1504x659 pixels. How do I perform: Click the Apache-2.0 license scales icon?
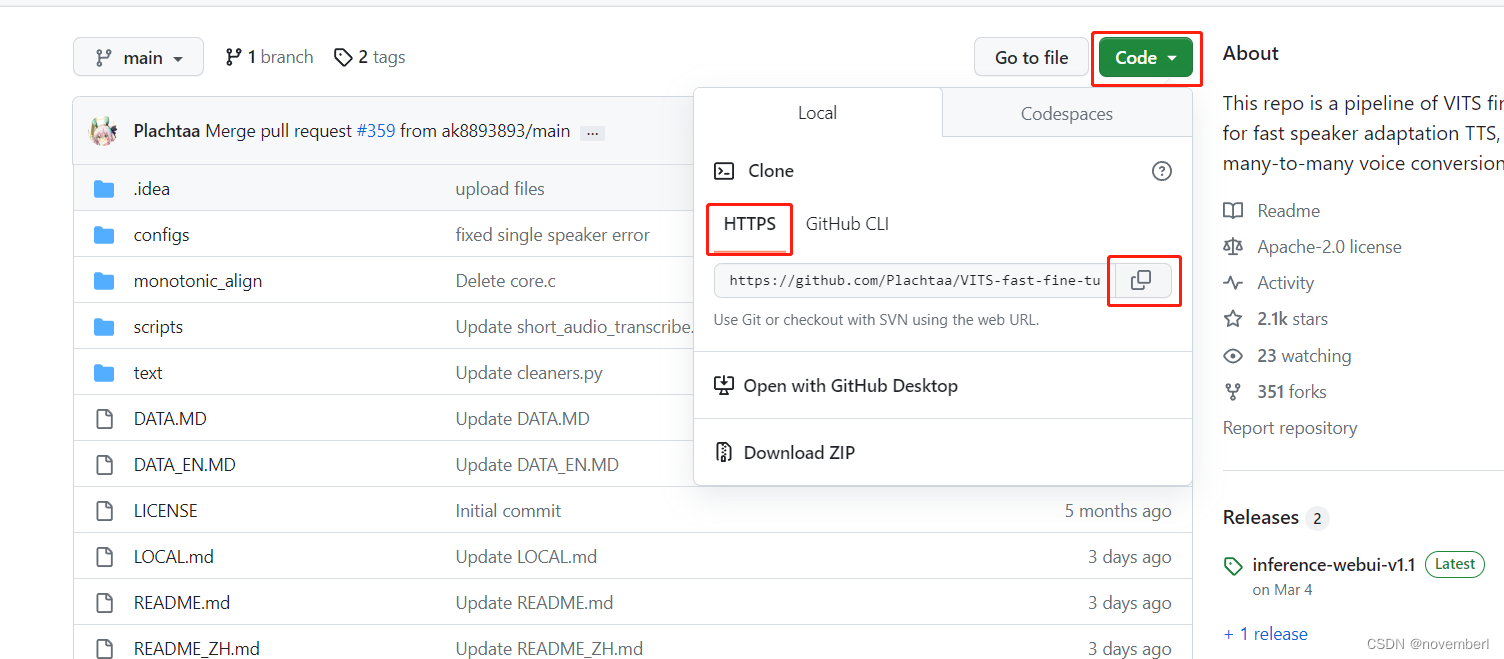click(x=1234, y=246)
